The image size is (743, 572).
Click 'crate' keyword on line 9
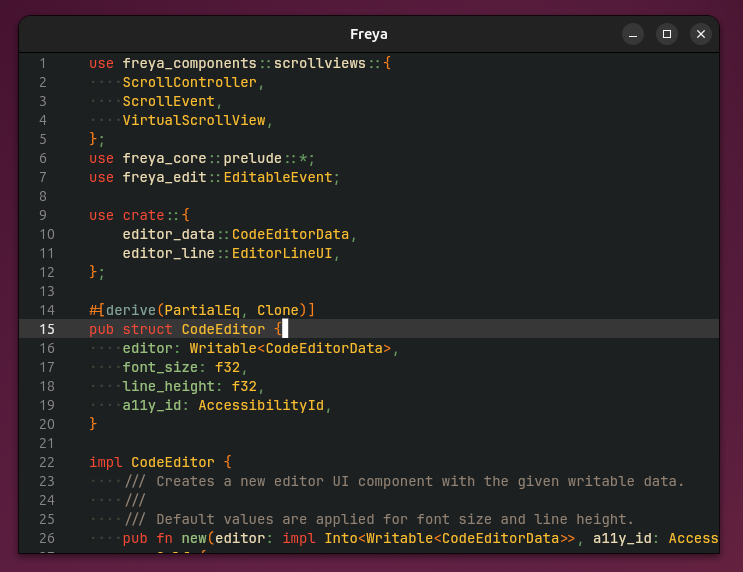click(x=144, y=215)
